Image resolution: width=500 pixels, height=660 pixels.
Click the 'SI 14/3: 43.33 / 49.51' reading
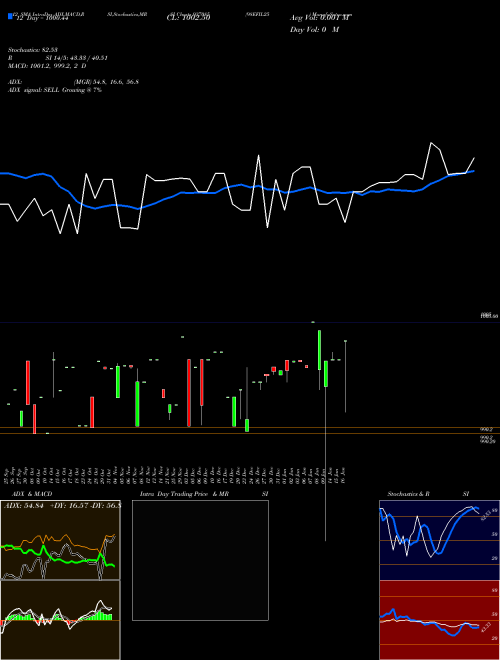coord(77,58)
